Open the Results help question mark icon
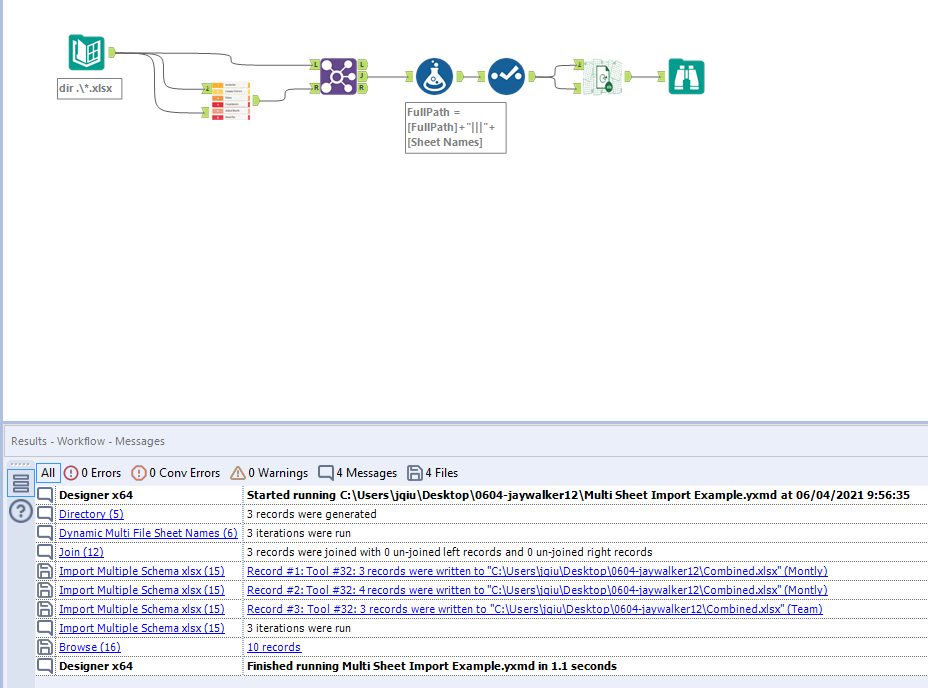The width and height of the screenshot is (928, 688). (21, 511)
